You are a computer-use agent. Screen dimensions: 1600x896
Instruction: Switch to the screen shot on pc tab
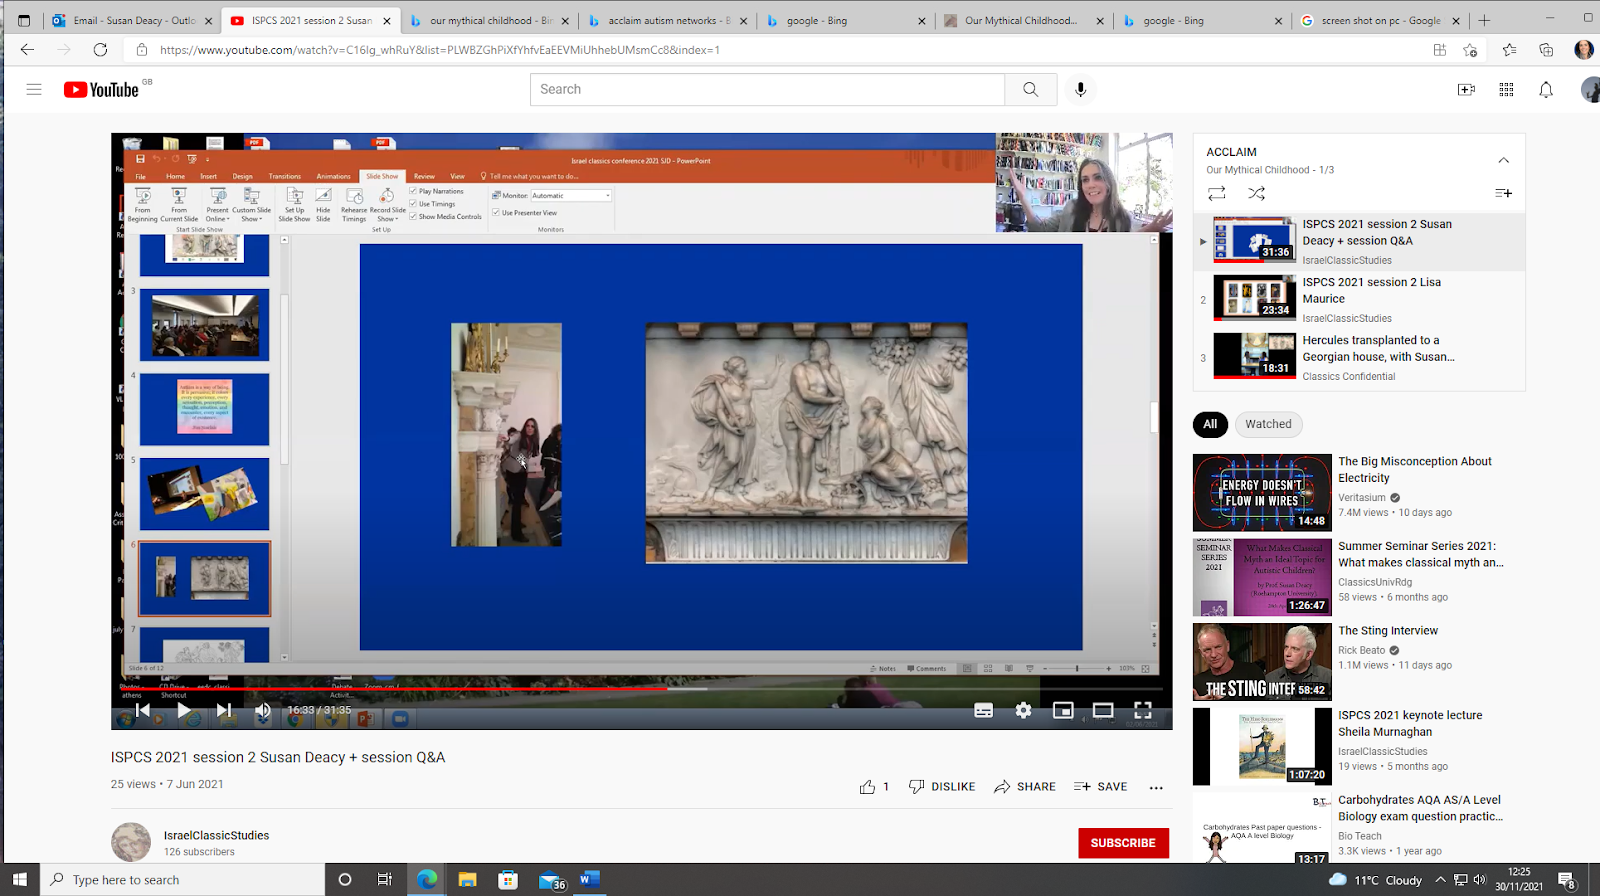tap(1380, 20)
